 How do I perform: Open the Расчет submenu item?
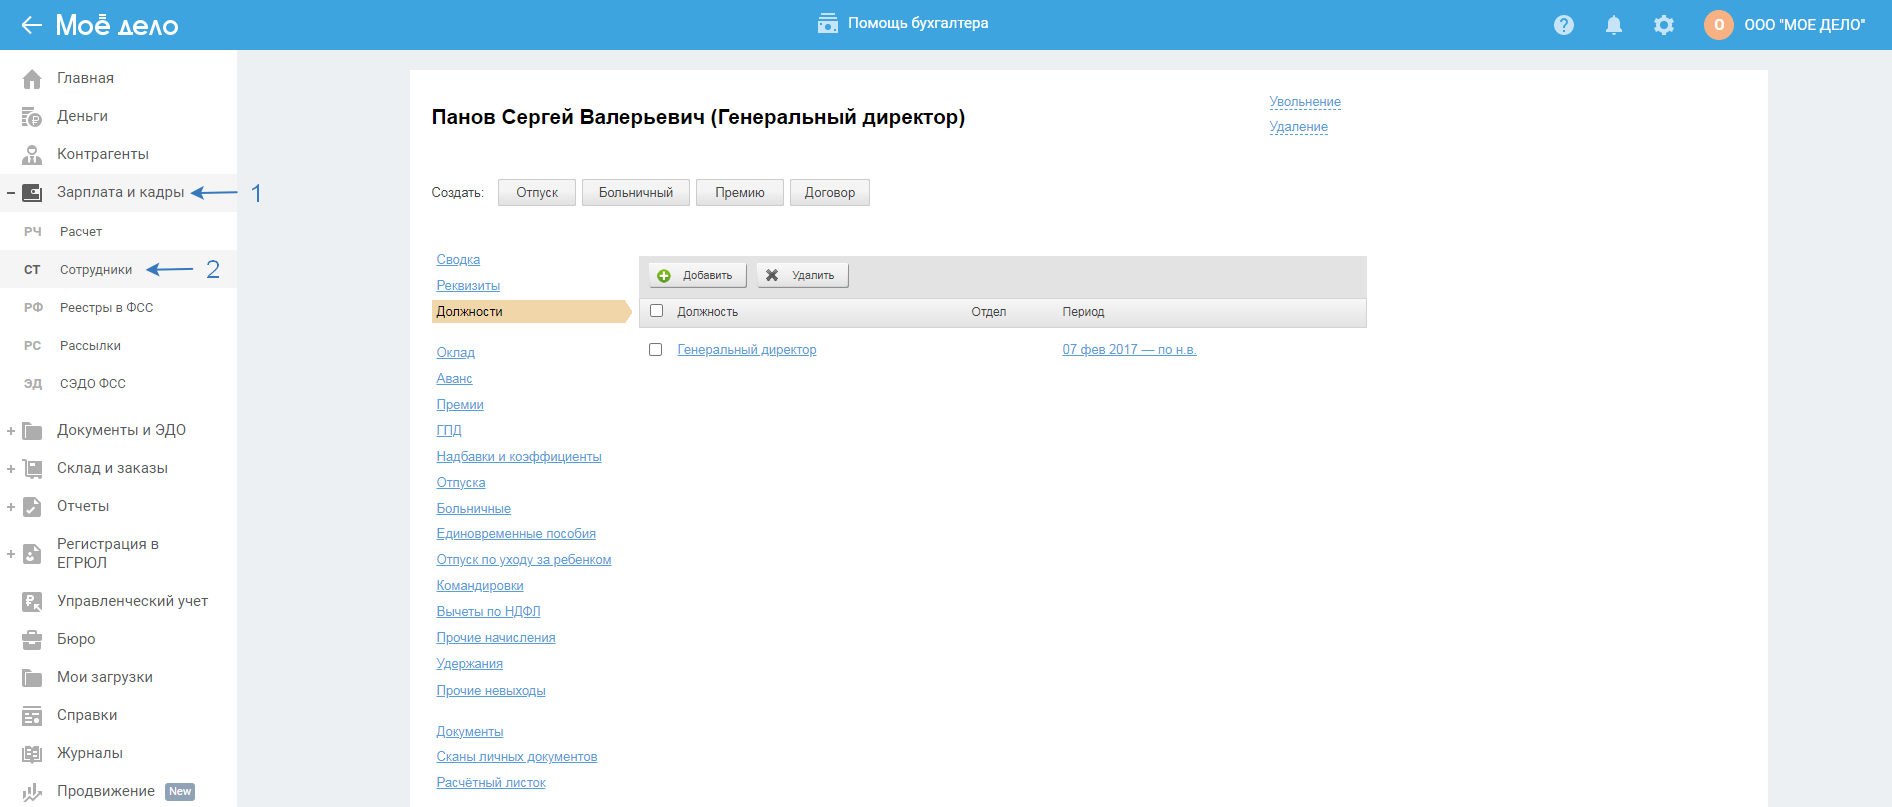tap(81, 232)
